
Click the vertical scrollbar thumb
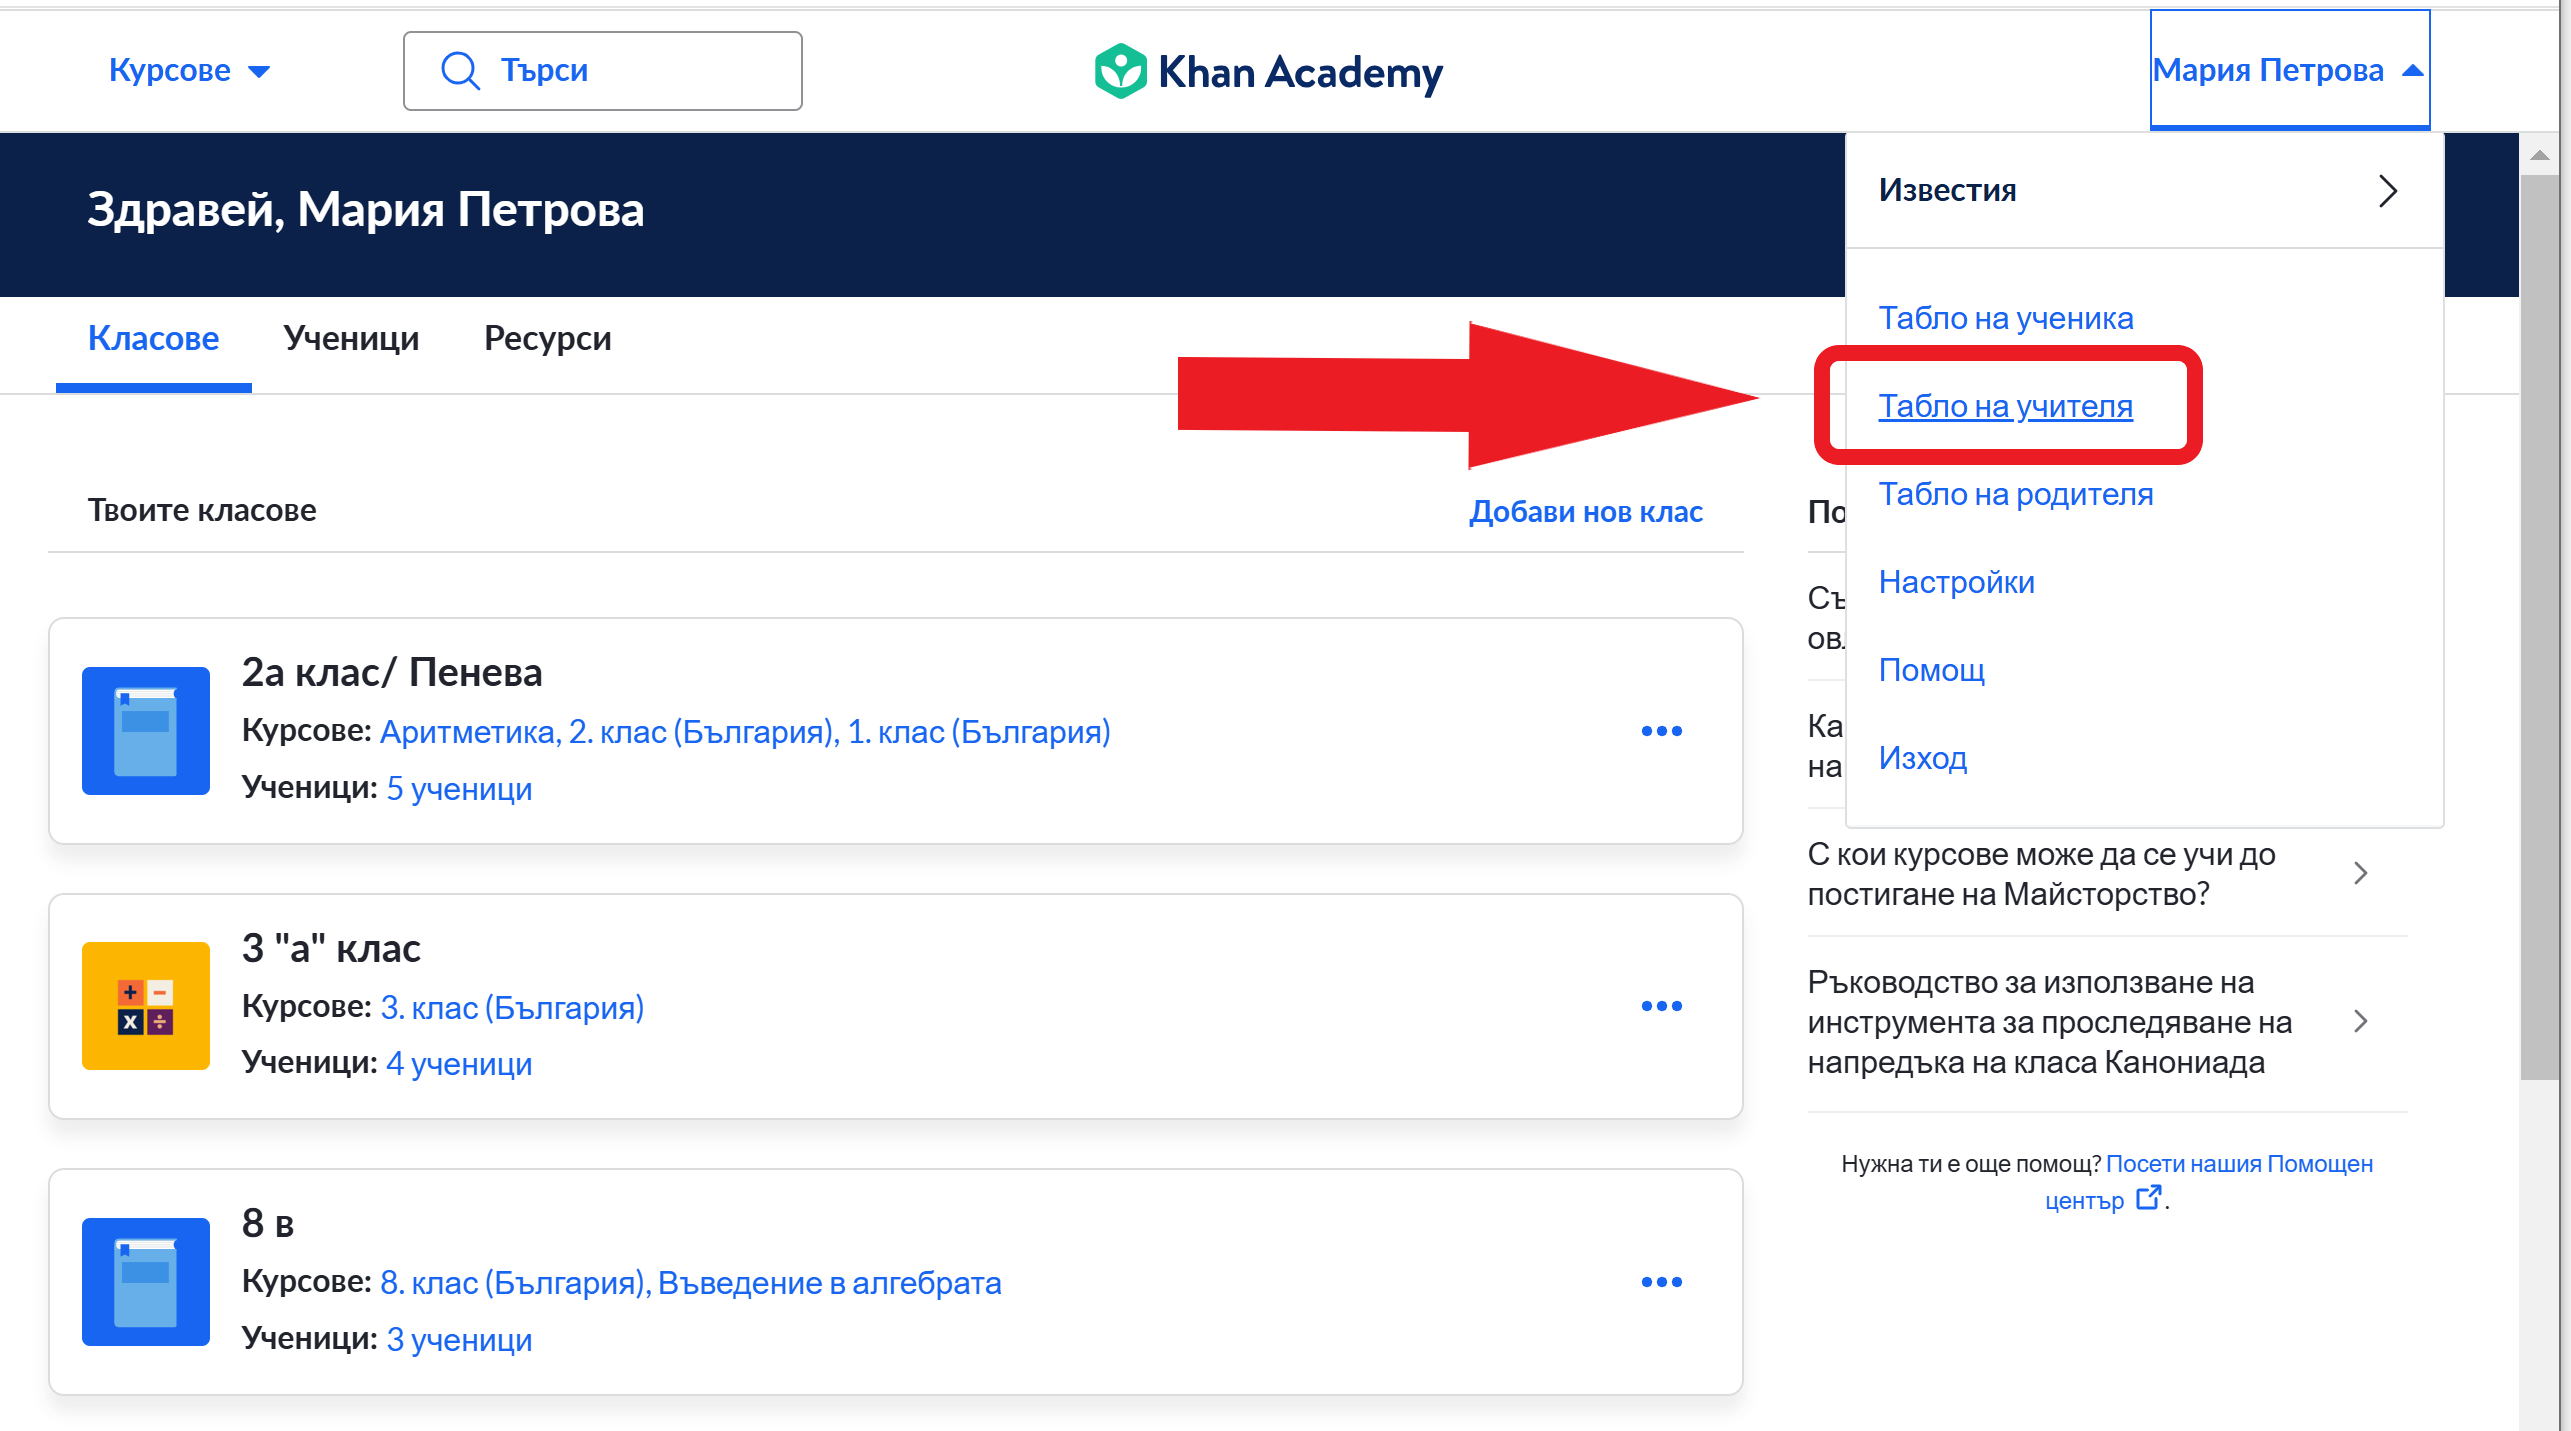coord(2539,627)
